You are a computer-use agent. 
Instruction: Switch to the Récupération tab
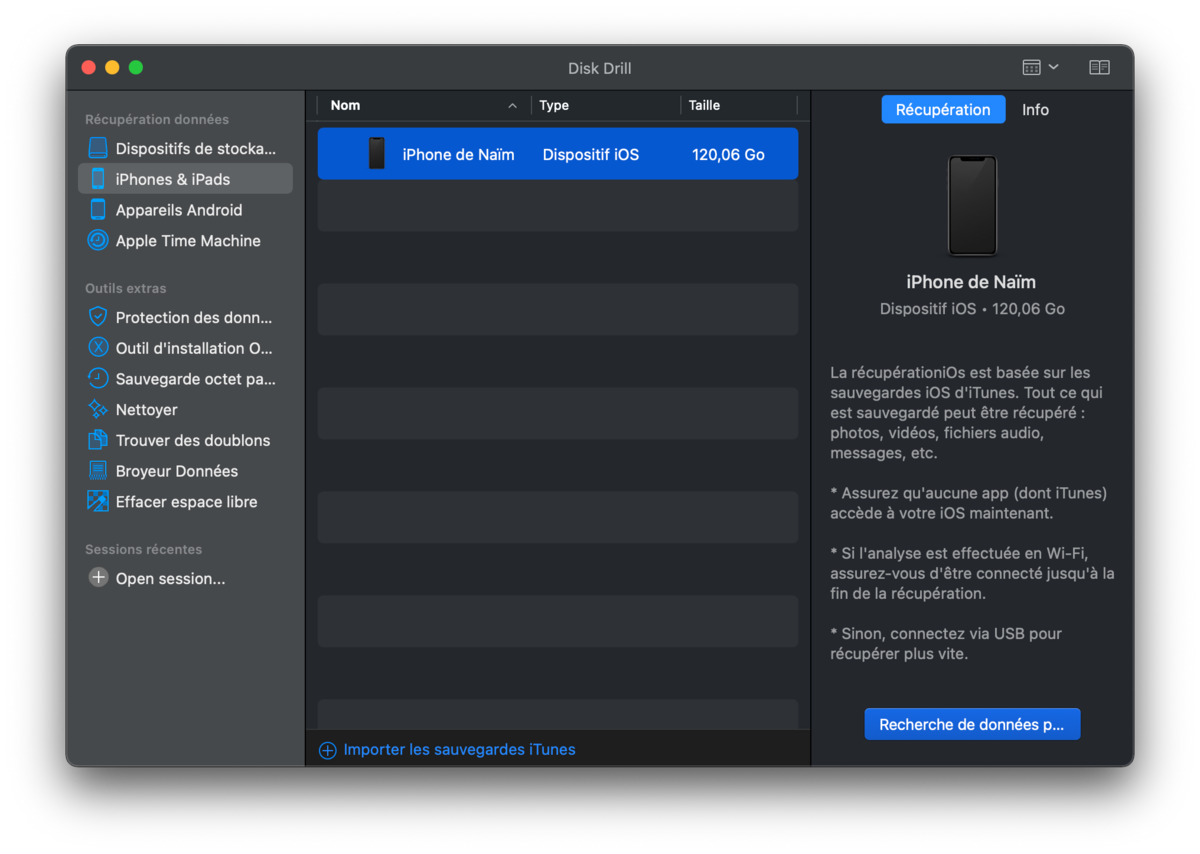943,110
